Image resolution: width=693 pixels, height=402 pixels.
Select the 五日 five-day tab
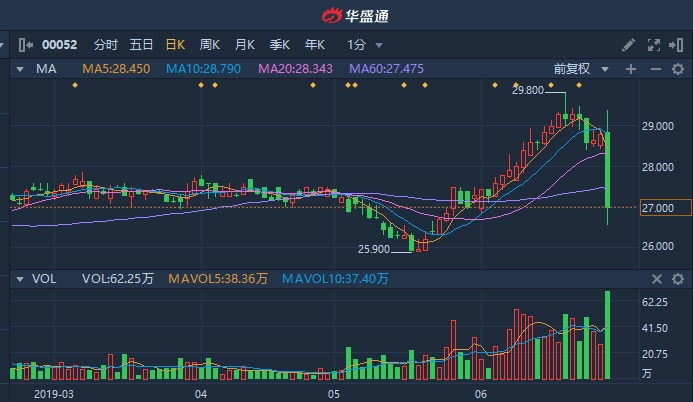tap(141, 45)
